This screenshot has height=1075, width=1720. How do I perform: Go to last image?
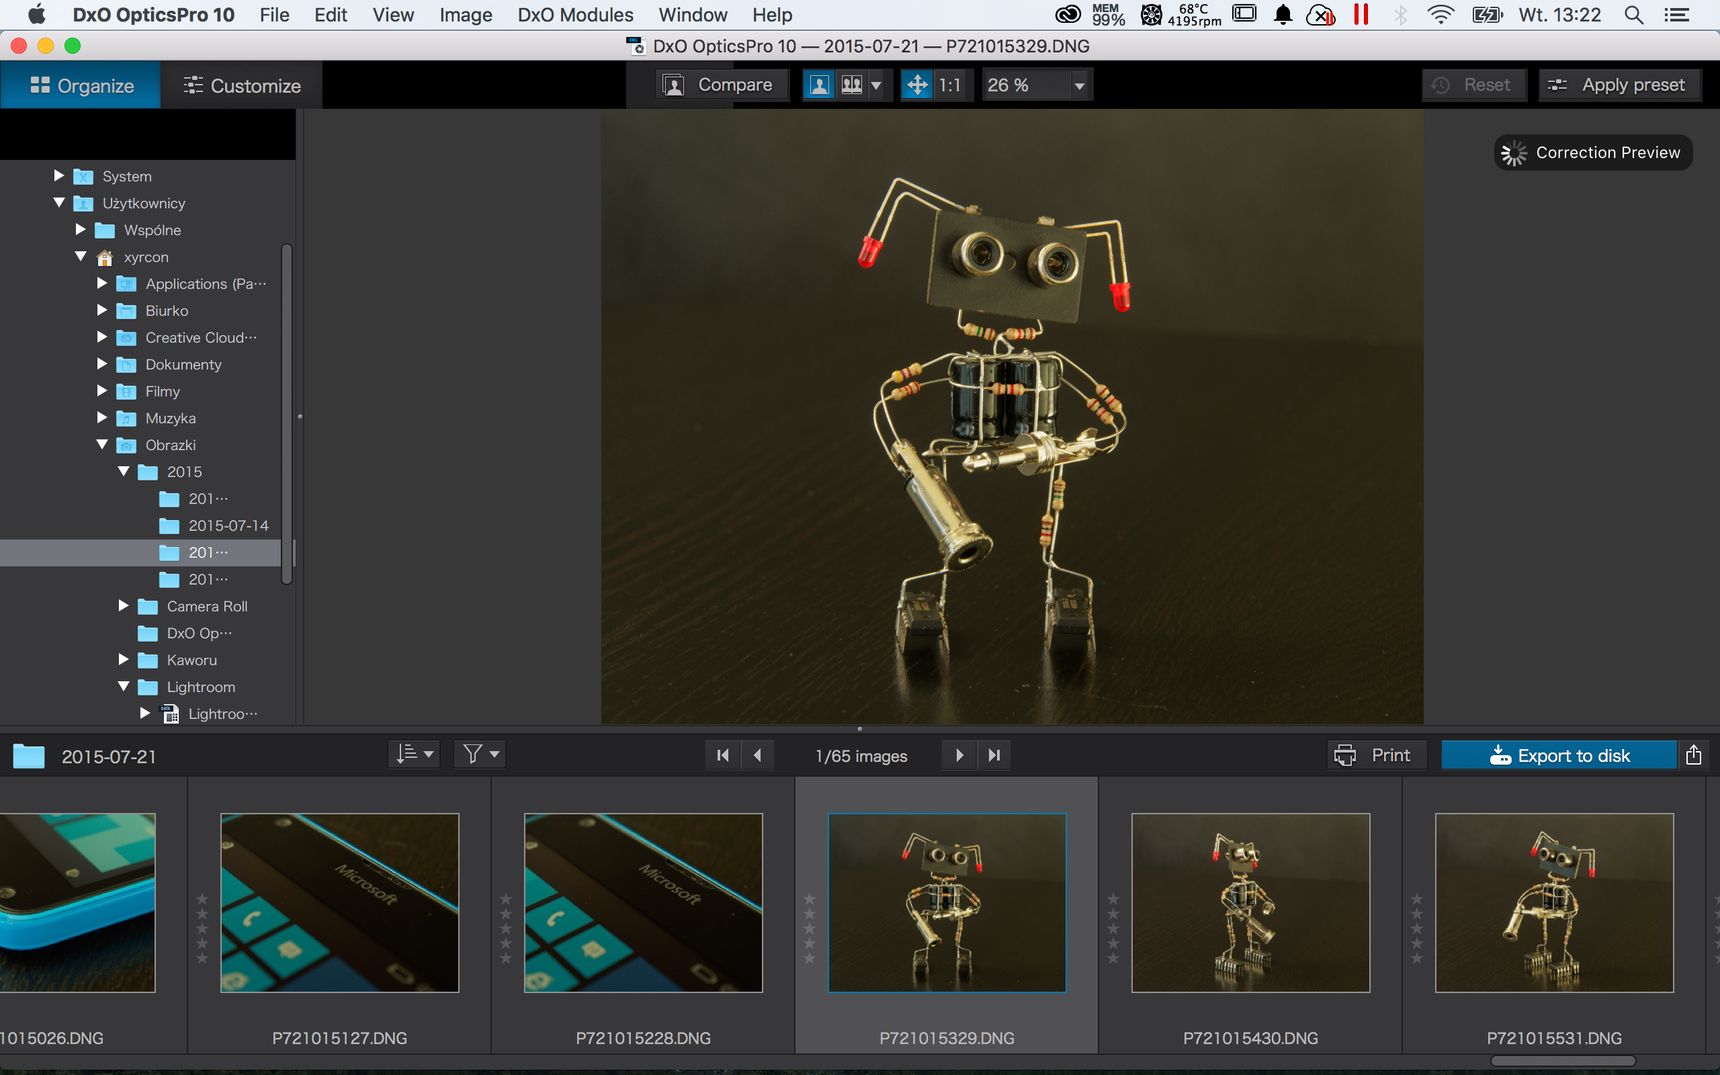pos(994,756)
